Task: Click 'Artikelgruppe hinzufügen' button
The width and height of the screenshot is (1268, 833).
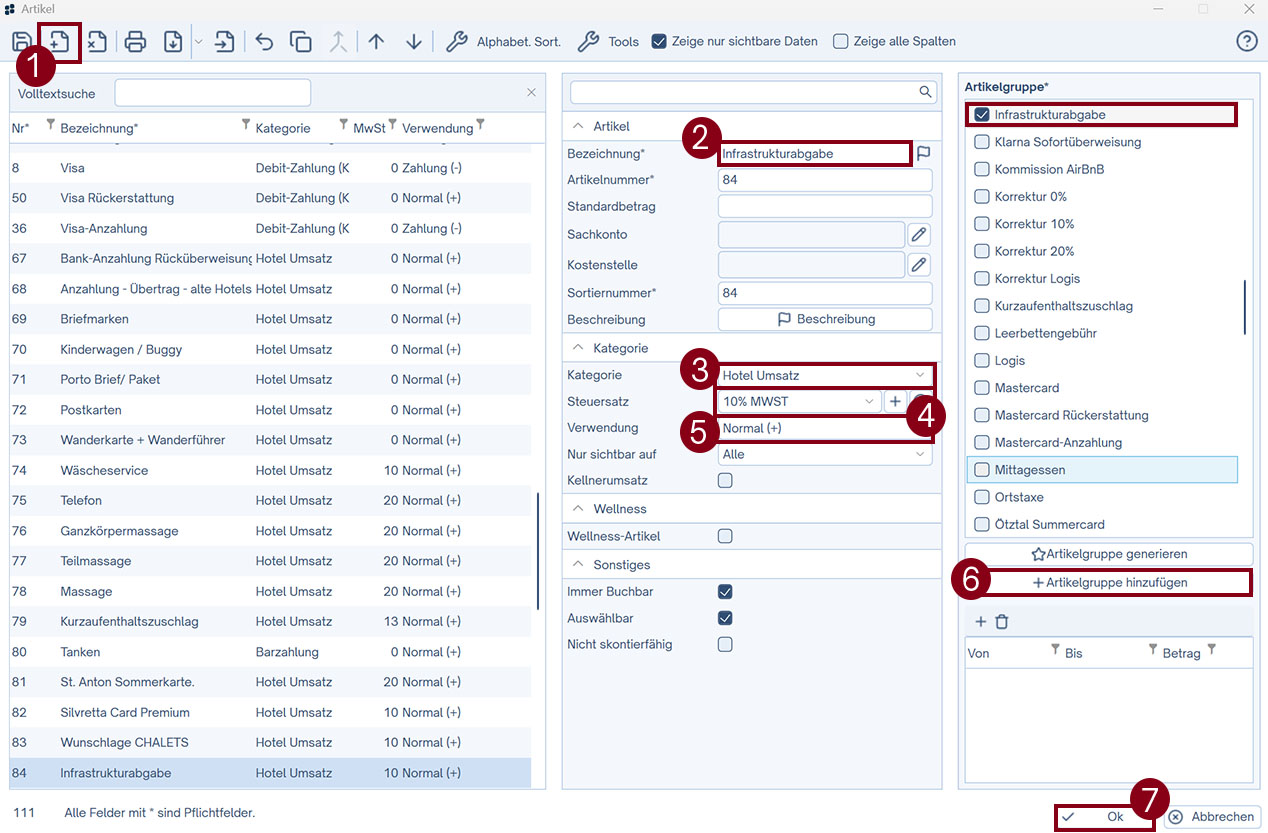Action: (x=1108, y=583)
